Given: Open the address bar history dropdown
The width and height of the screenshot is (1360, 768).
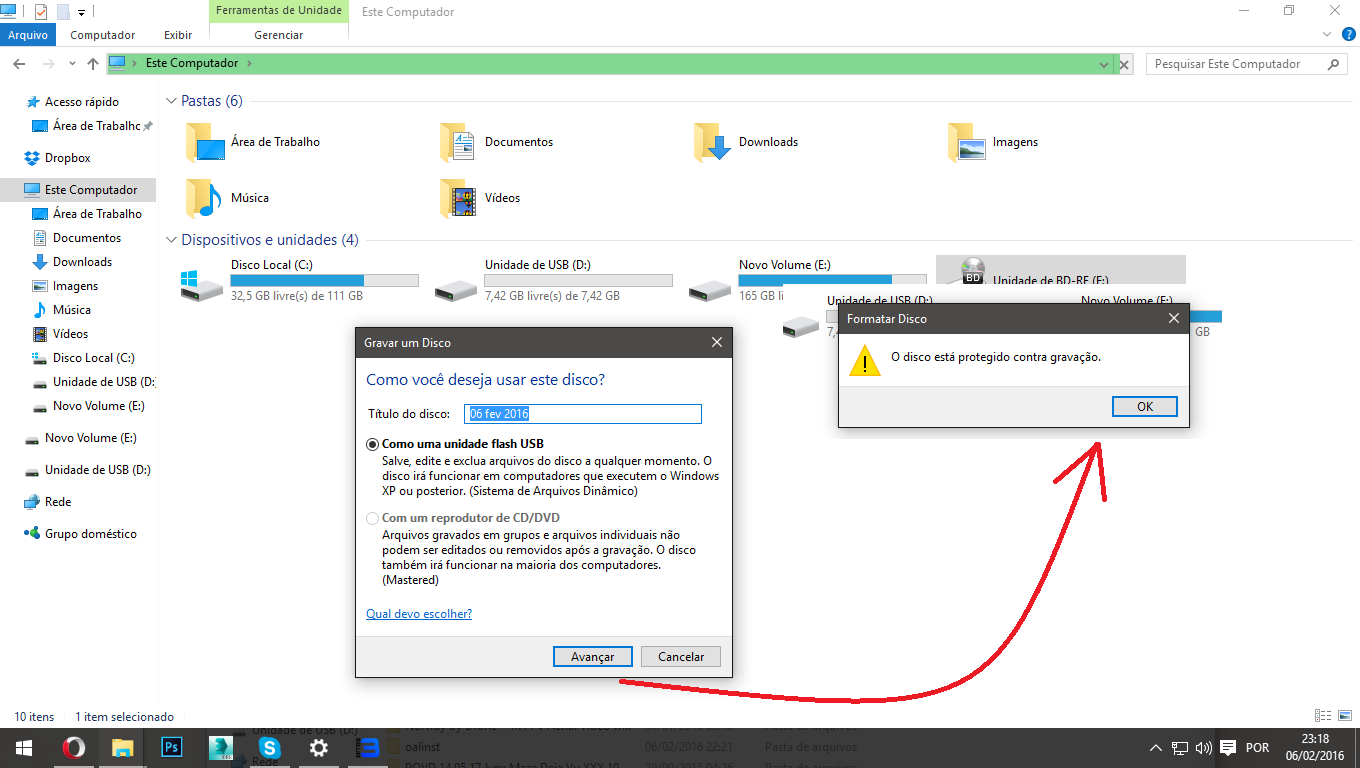Looking at the screenshot, I should [x=1104, y=64].
